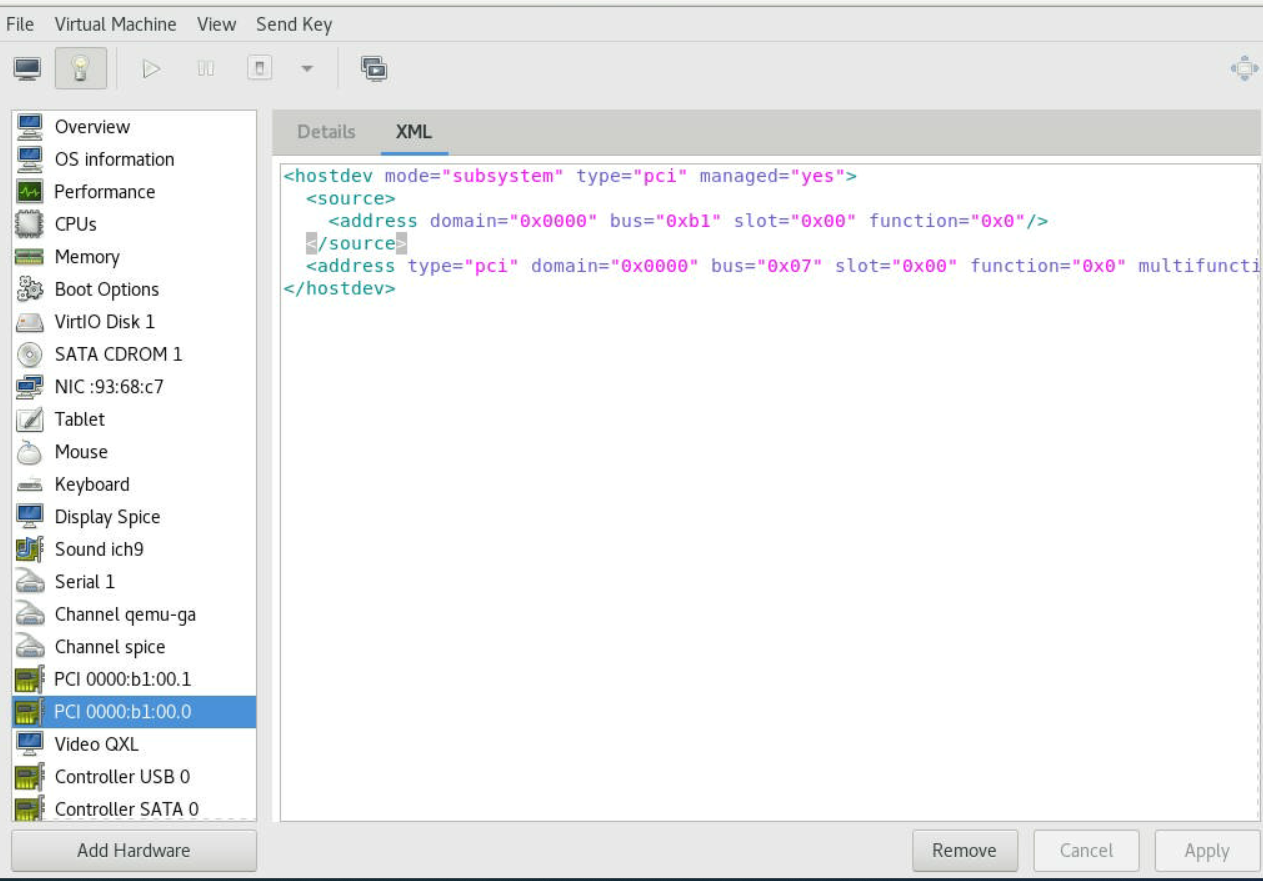Open the Send Key menu
Image resolution: width=1263 pixels, height=881 pixels.
294,24
